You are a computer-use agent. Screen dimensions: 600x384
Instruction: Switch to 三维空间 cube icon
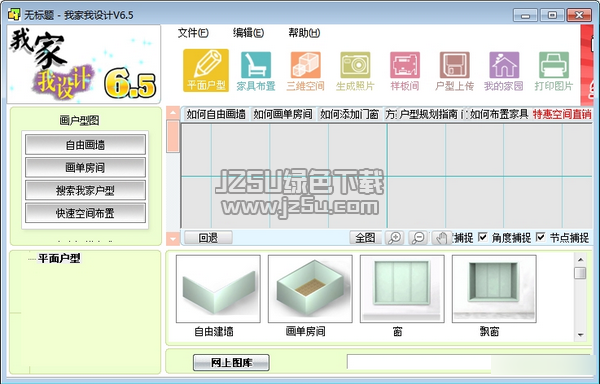[x=305, y=71]
